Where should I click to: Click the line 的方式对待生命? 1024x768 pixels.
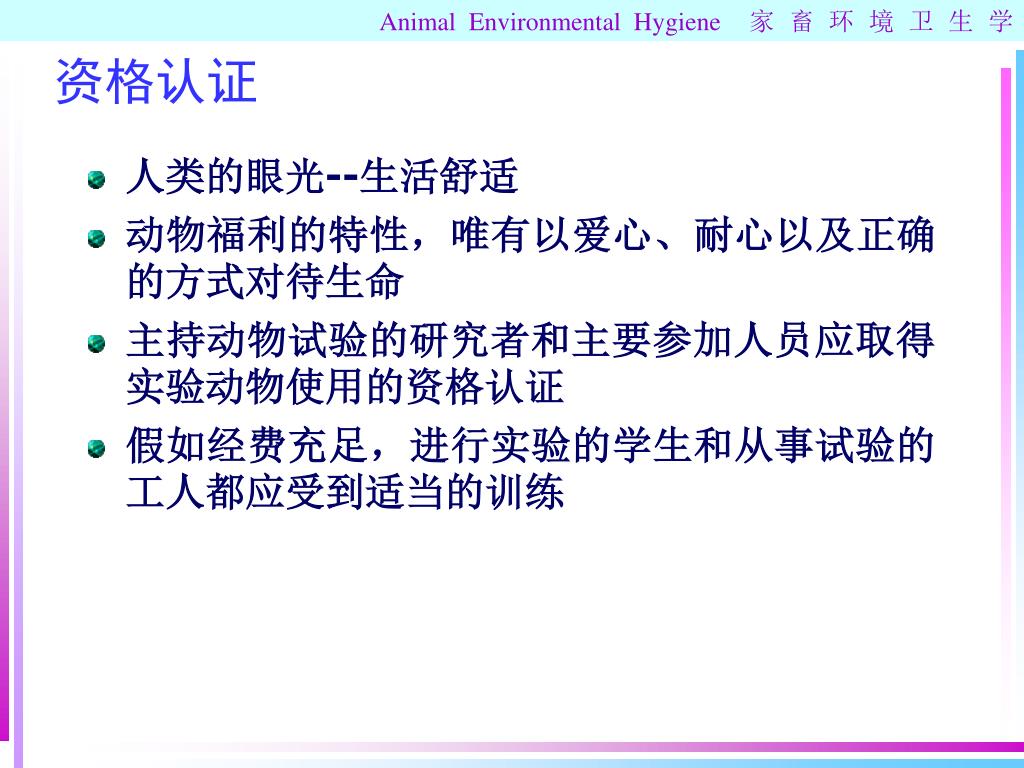(x=264, y=281)
